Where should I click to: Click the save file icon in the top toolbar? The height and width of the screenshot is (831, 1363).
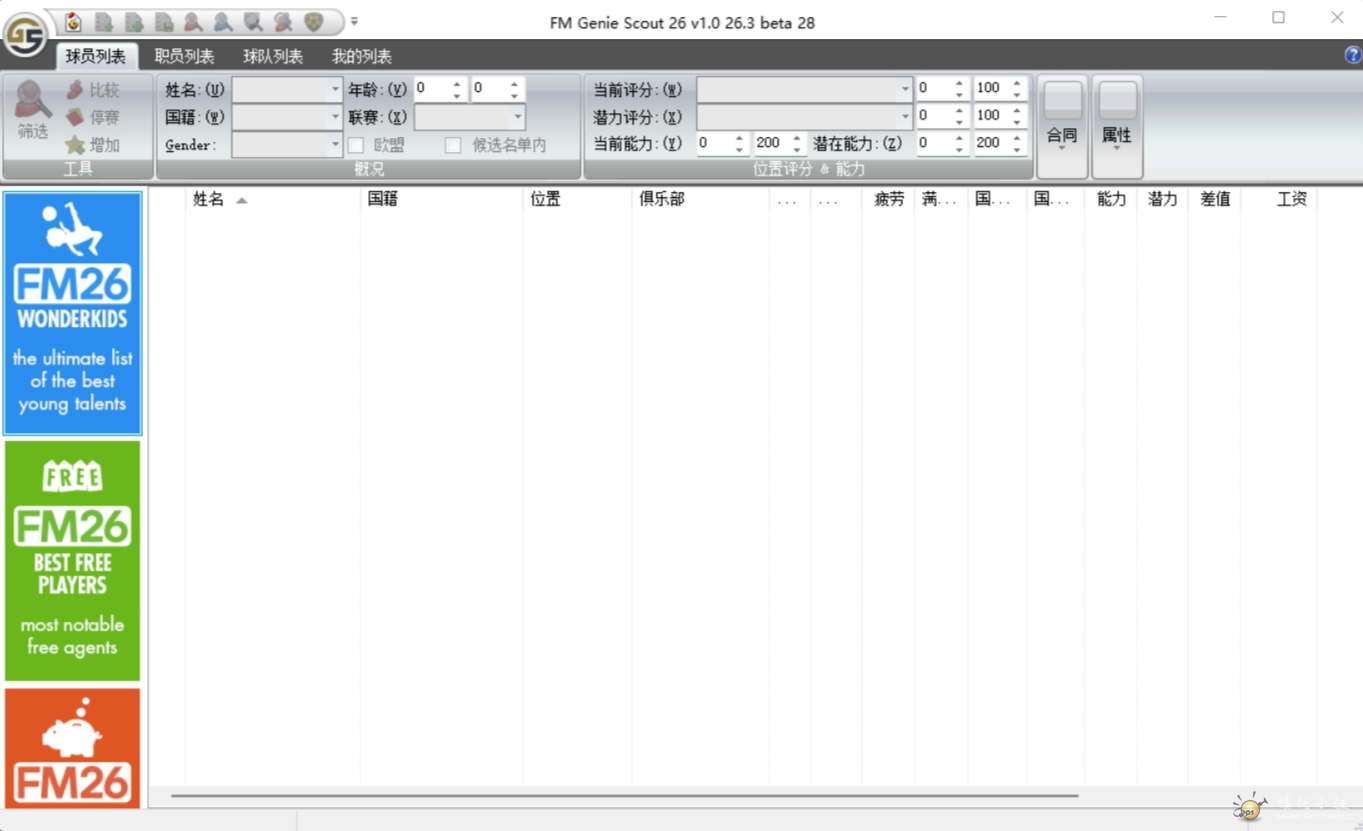click(x=166, y=21)
